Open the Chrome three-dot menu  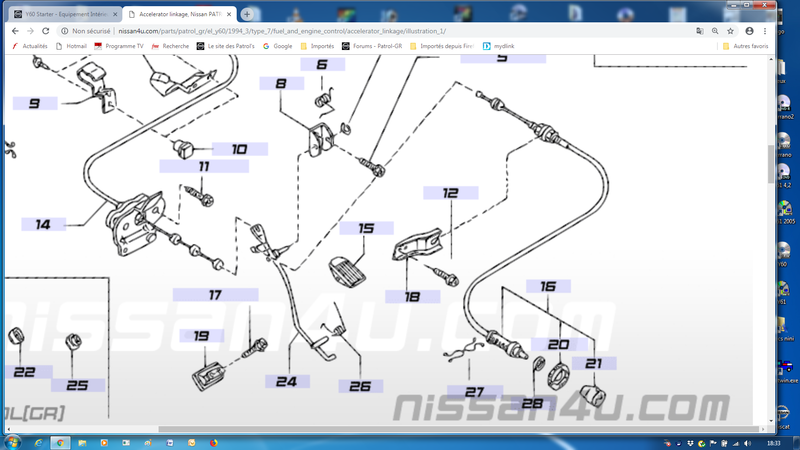(765, 31)
